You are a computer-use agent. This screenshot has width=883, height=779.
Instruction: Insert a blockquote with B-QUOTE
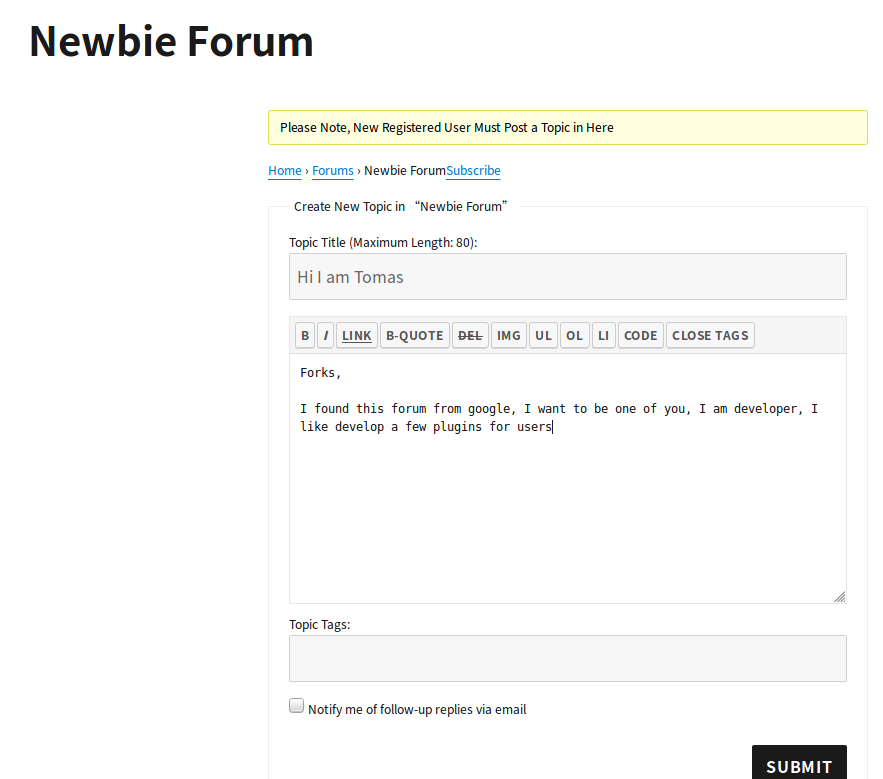414,335
